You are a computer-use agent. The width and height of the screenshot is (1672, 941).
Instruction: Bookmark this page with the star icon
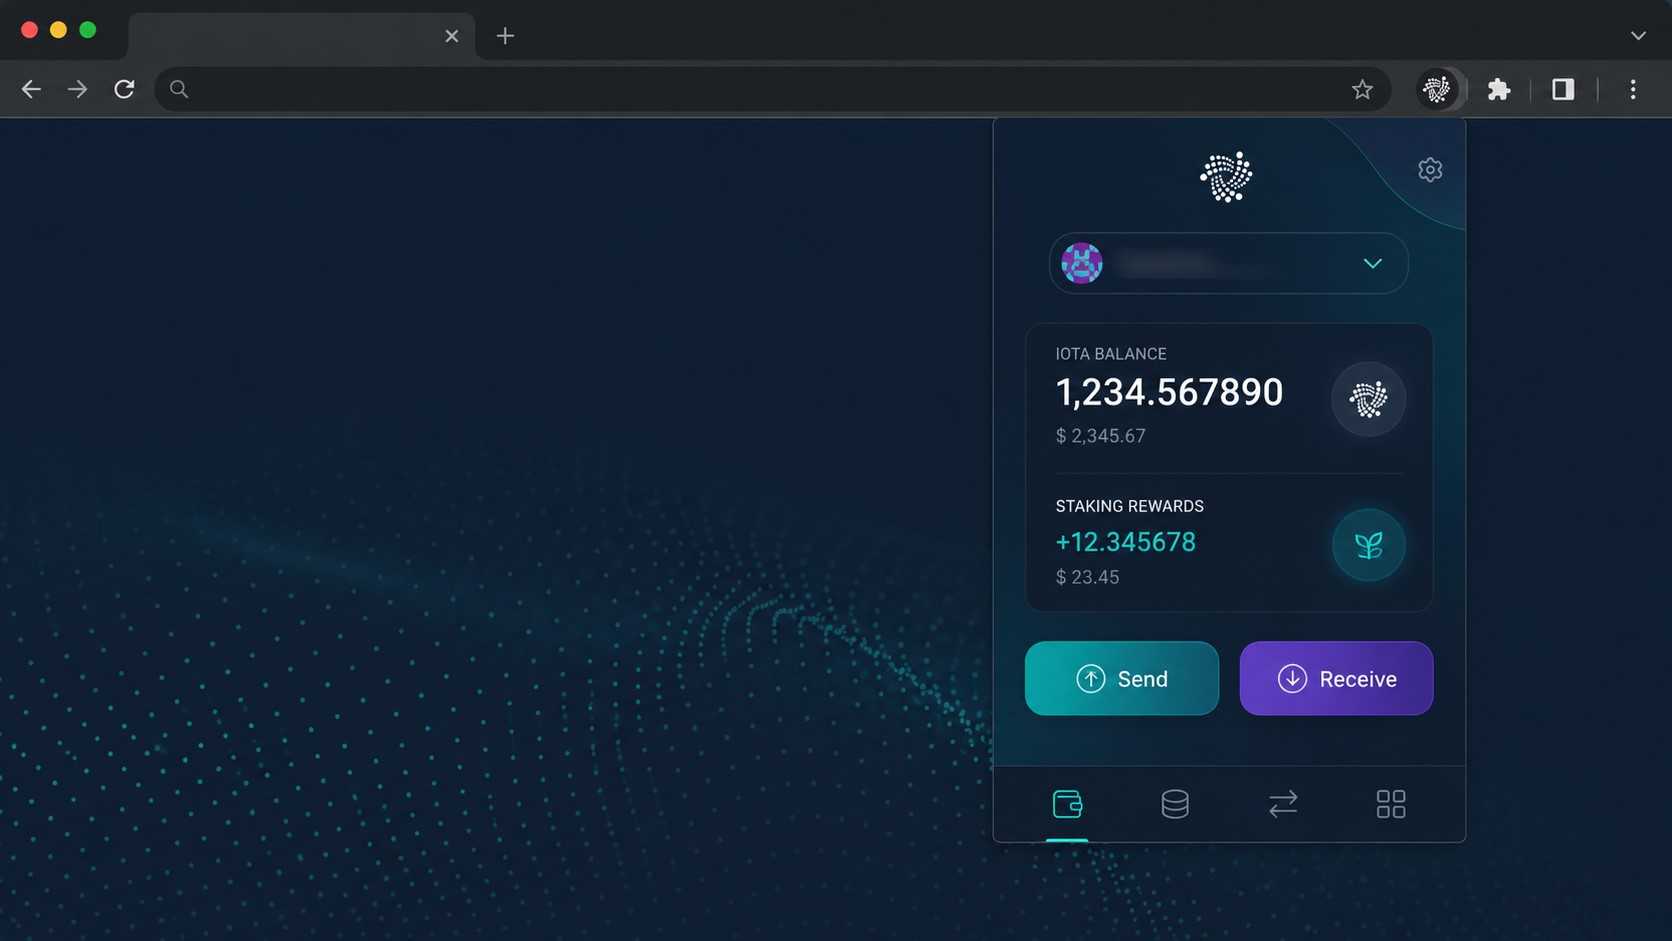click(x=1362, y=89)
